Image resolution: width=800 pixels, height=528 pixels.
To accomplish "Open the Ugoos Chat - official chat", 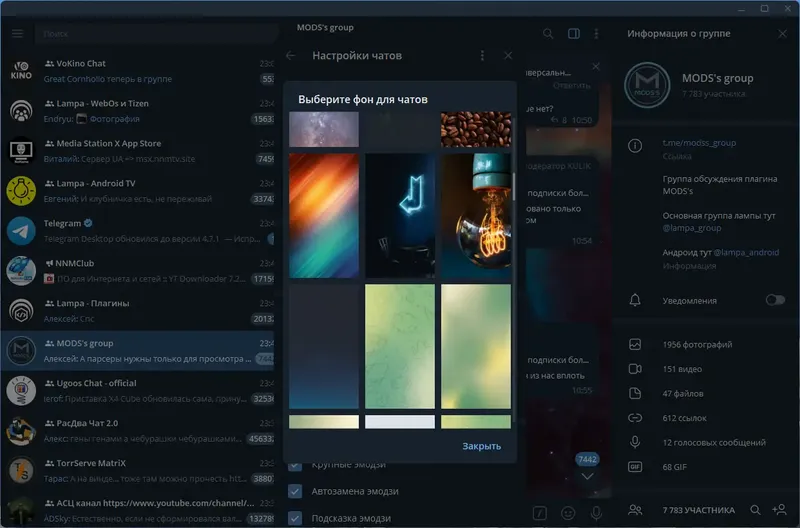I will point(138,391).
